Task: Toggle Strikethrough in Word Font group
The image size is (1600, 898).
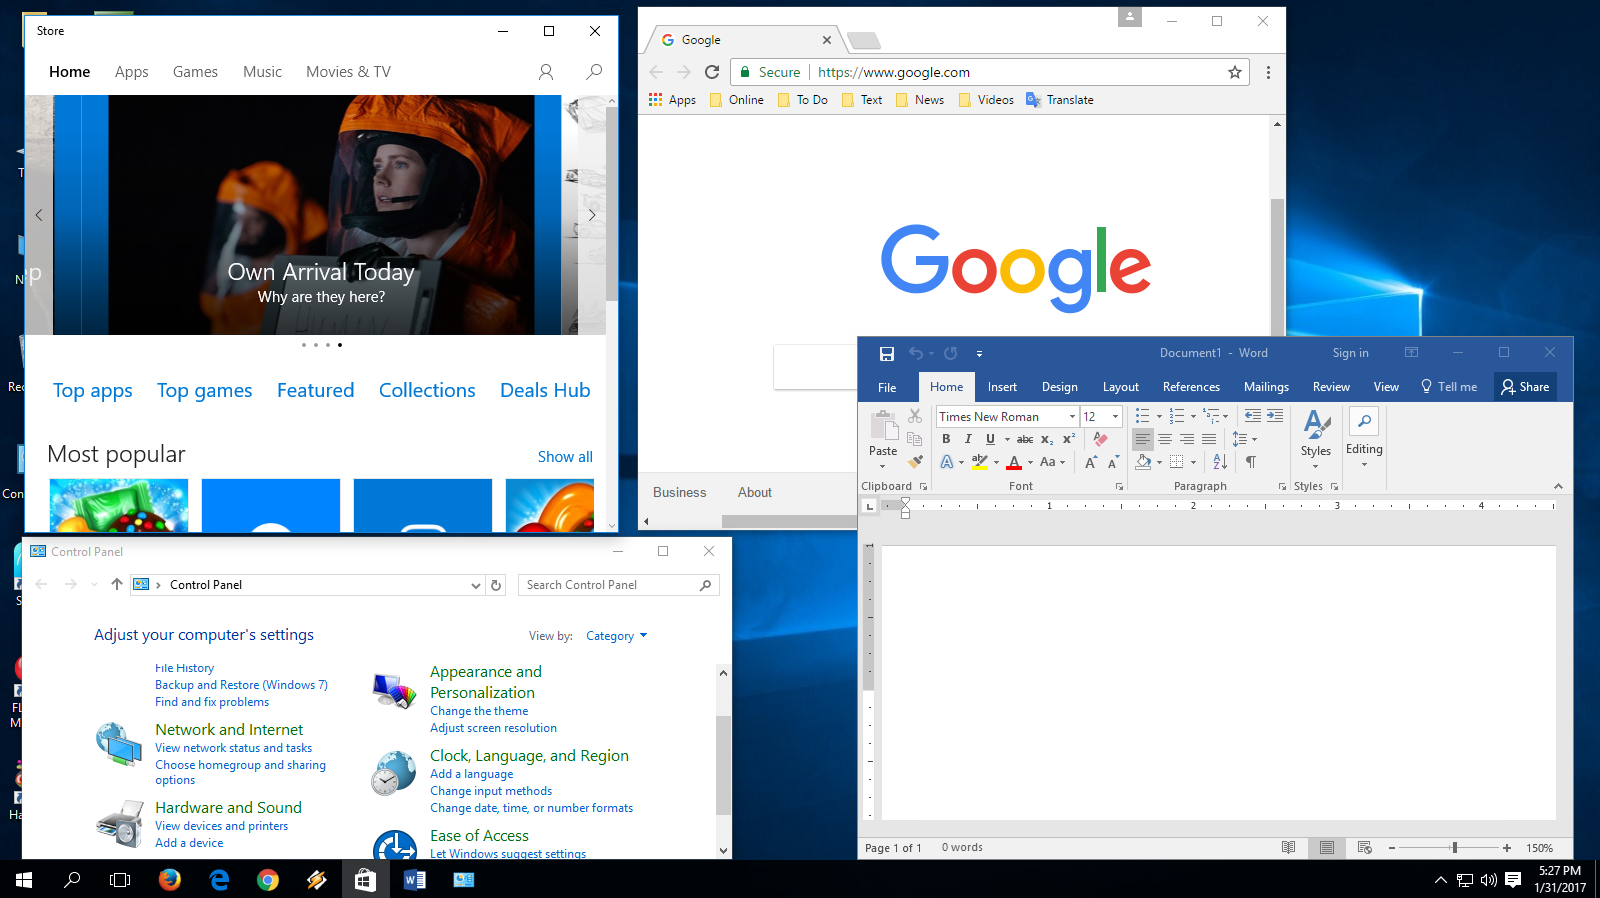Action: coord(1025,439)
